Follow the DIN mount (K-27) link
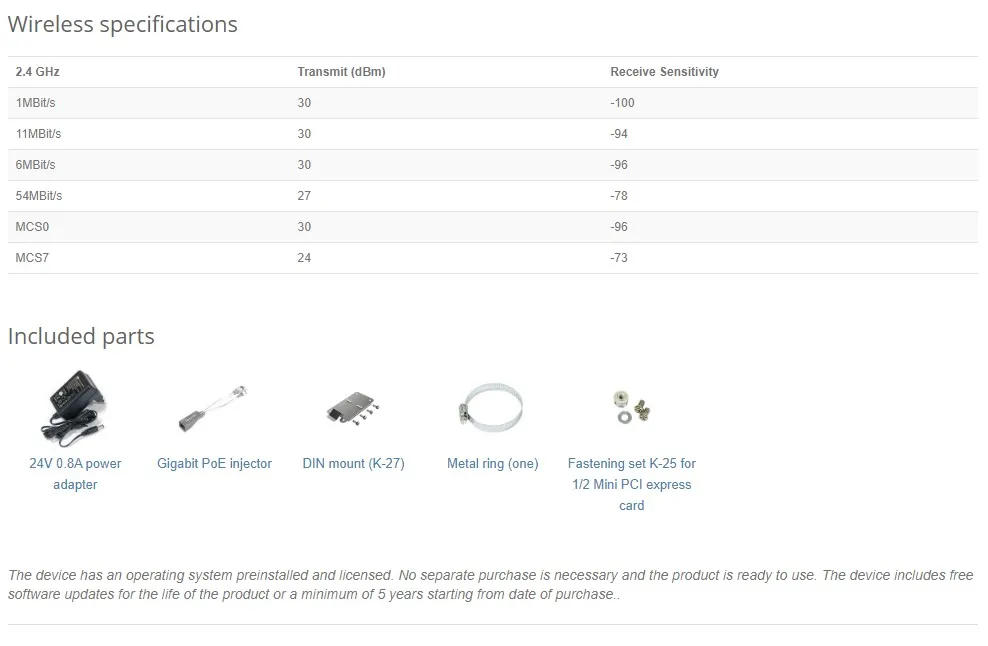Image resolution: width=988 pixels, height=646 pixels. click(353, 464)
